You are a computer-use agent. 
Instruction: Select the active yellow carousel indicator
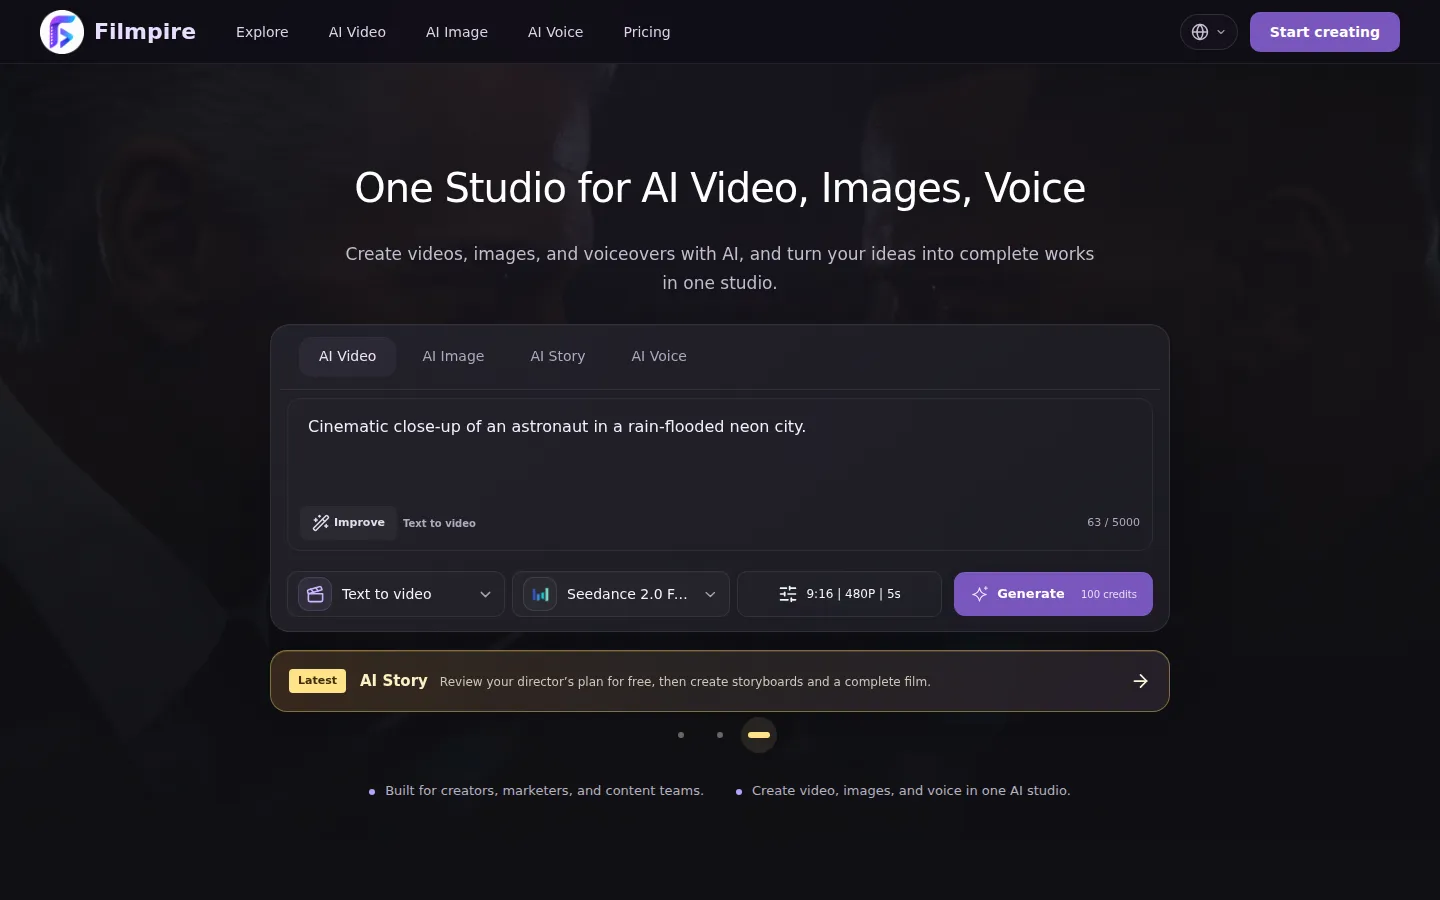pos(759,735)
